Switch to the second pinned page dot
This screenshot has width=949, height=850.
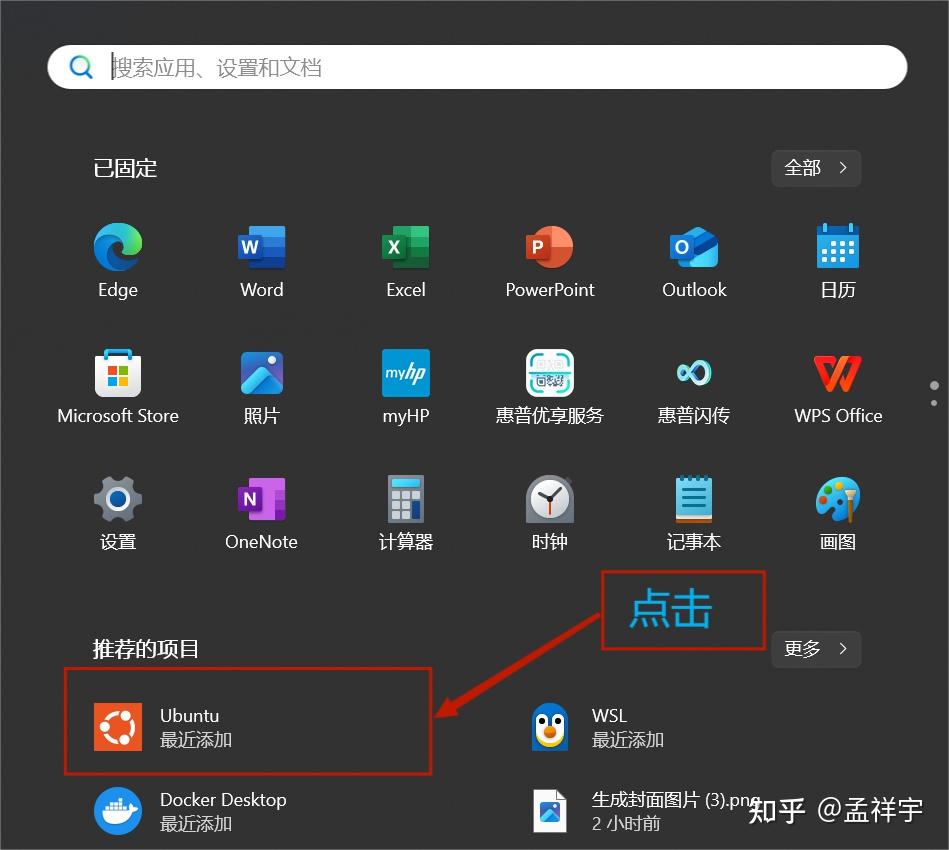934,403
